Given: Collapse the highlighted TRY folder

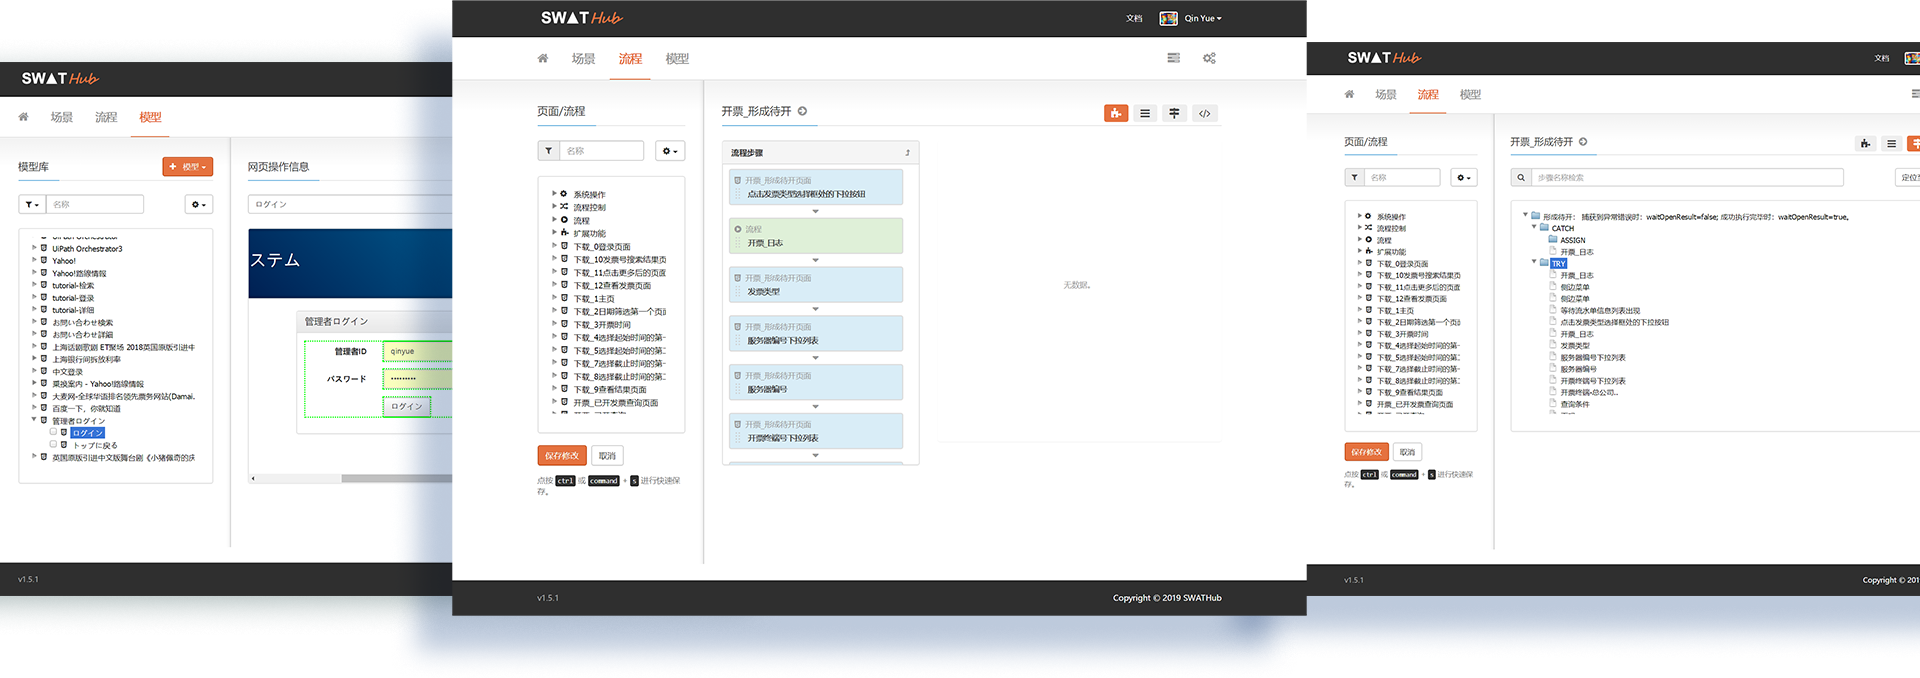Looking at the screenshot, I should click(x=1534, y=263).
